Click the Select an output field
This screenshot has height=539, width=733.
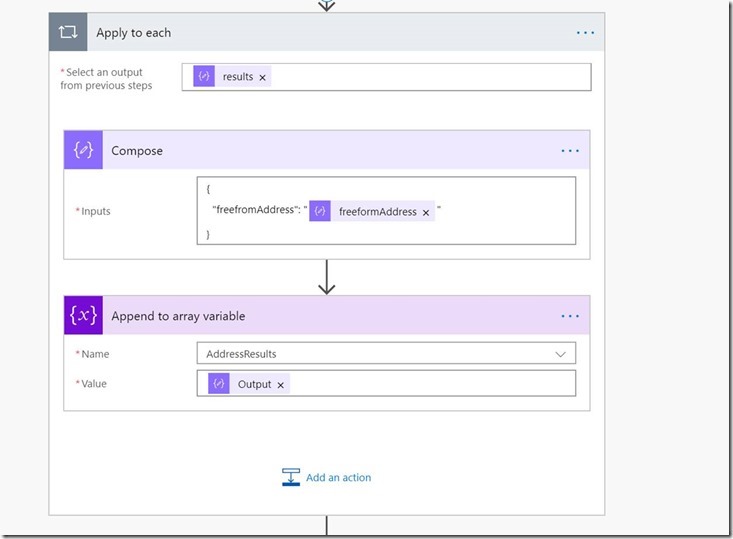(x=430, y=77)
